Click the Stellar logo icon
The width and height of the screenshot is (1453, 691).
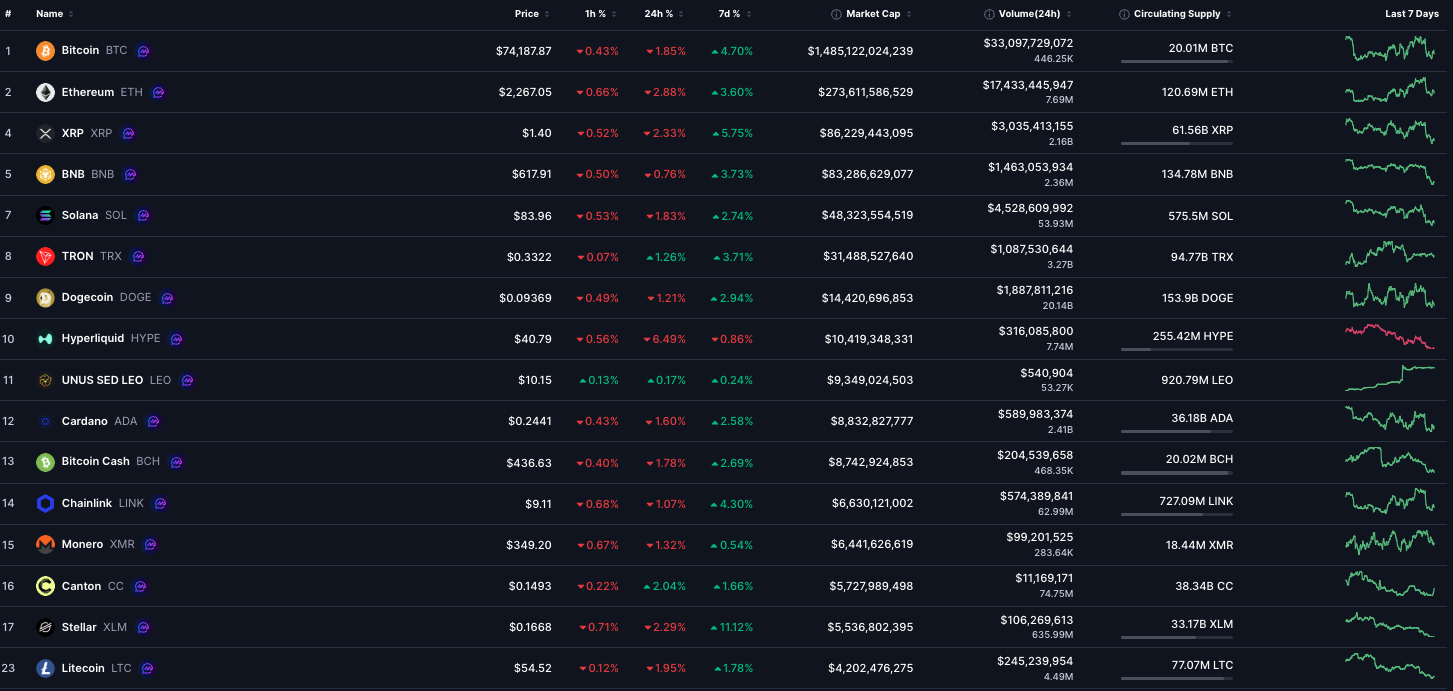(x=45, y=627)
